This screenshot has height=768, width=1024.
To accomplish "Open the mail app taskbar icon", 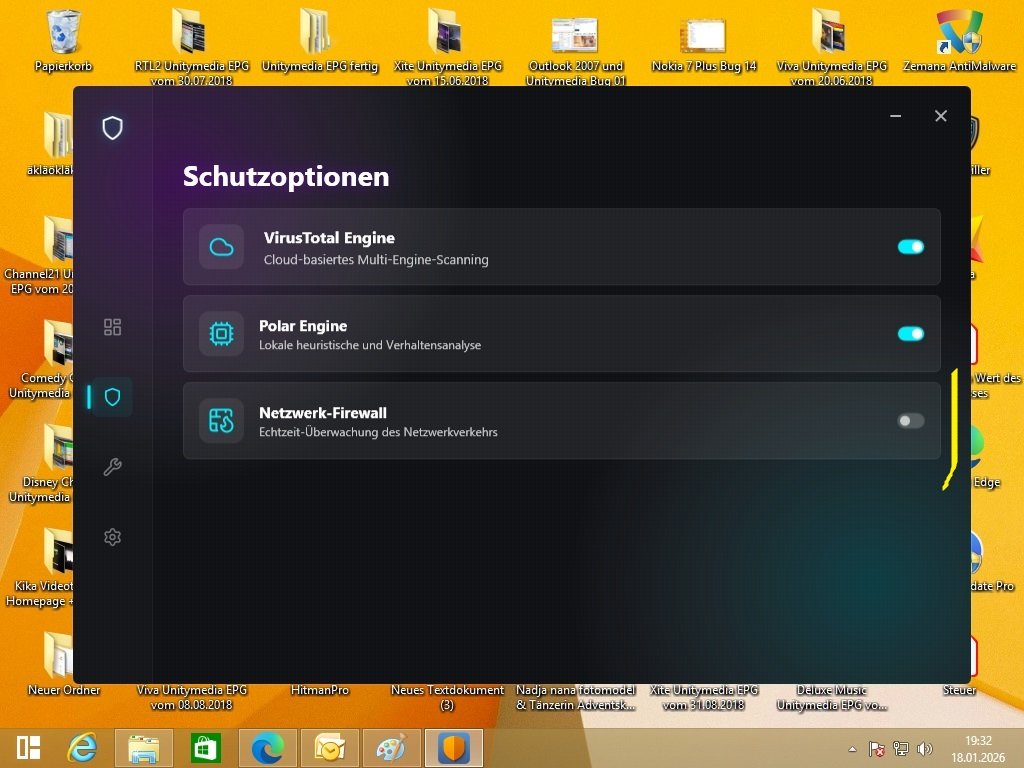I will tap(330, 748).
